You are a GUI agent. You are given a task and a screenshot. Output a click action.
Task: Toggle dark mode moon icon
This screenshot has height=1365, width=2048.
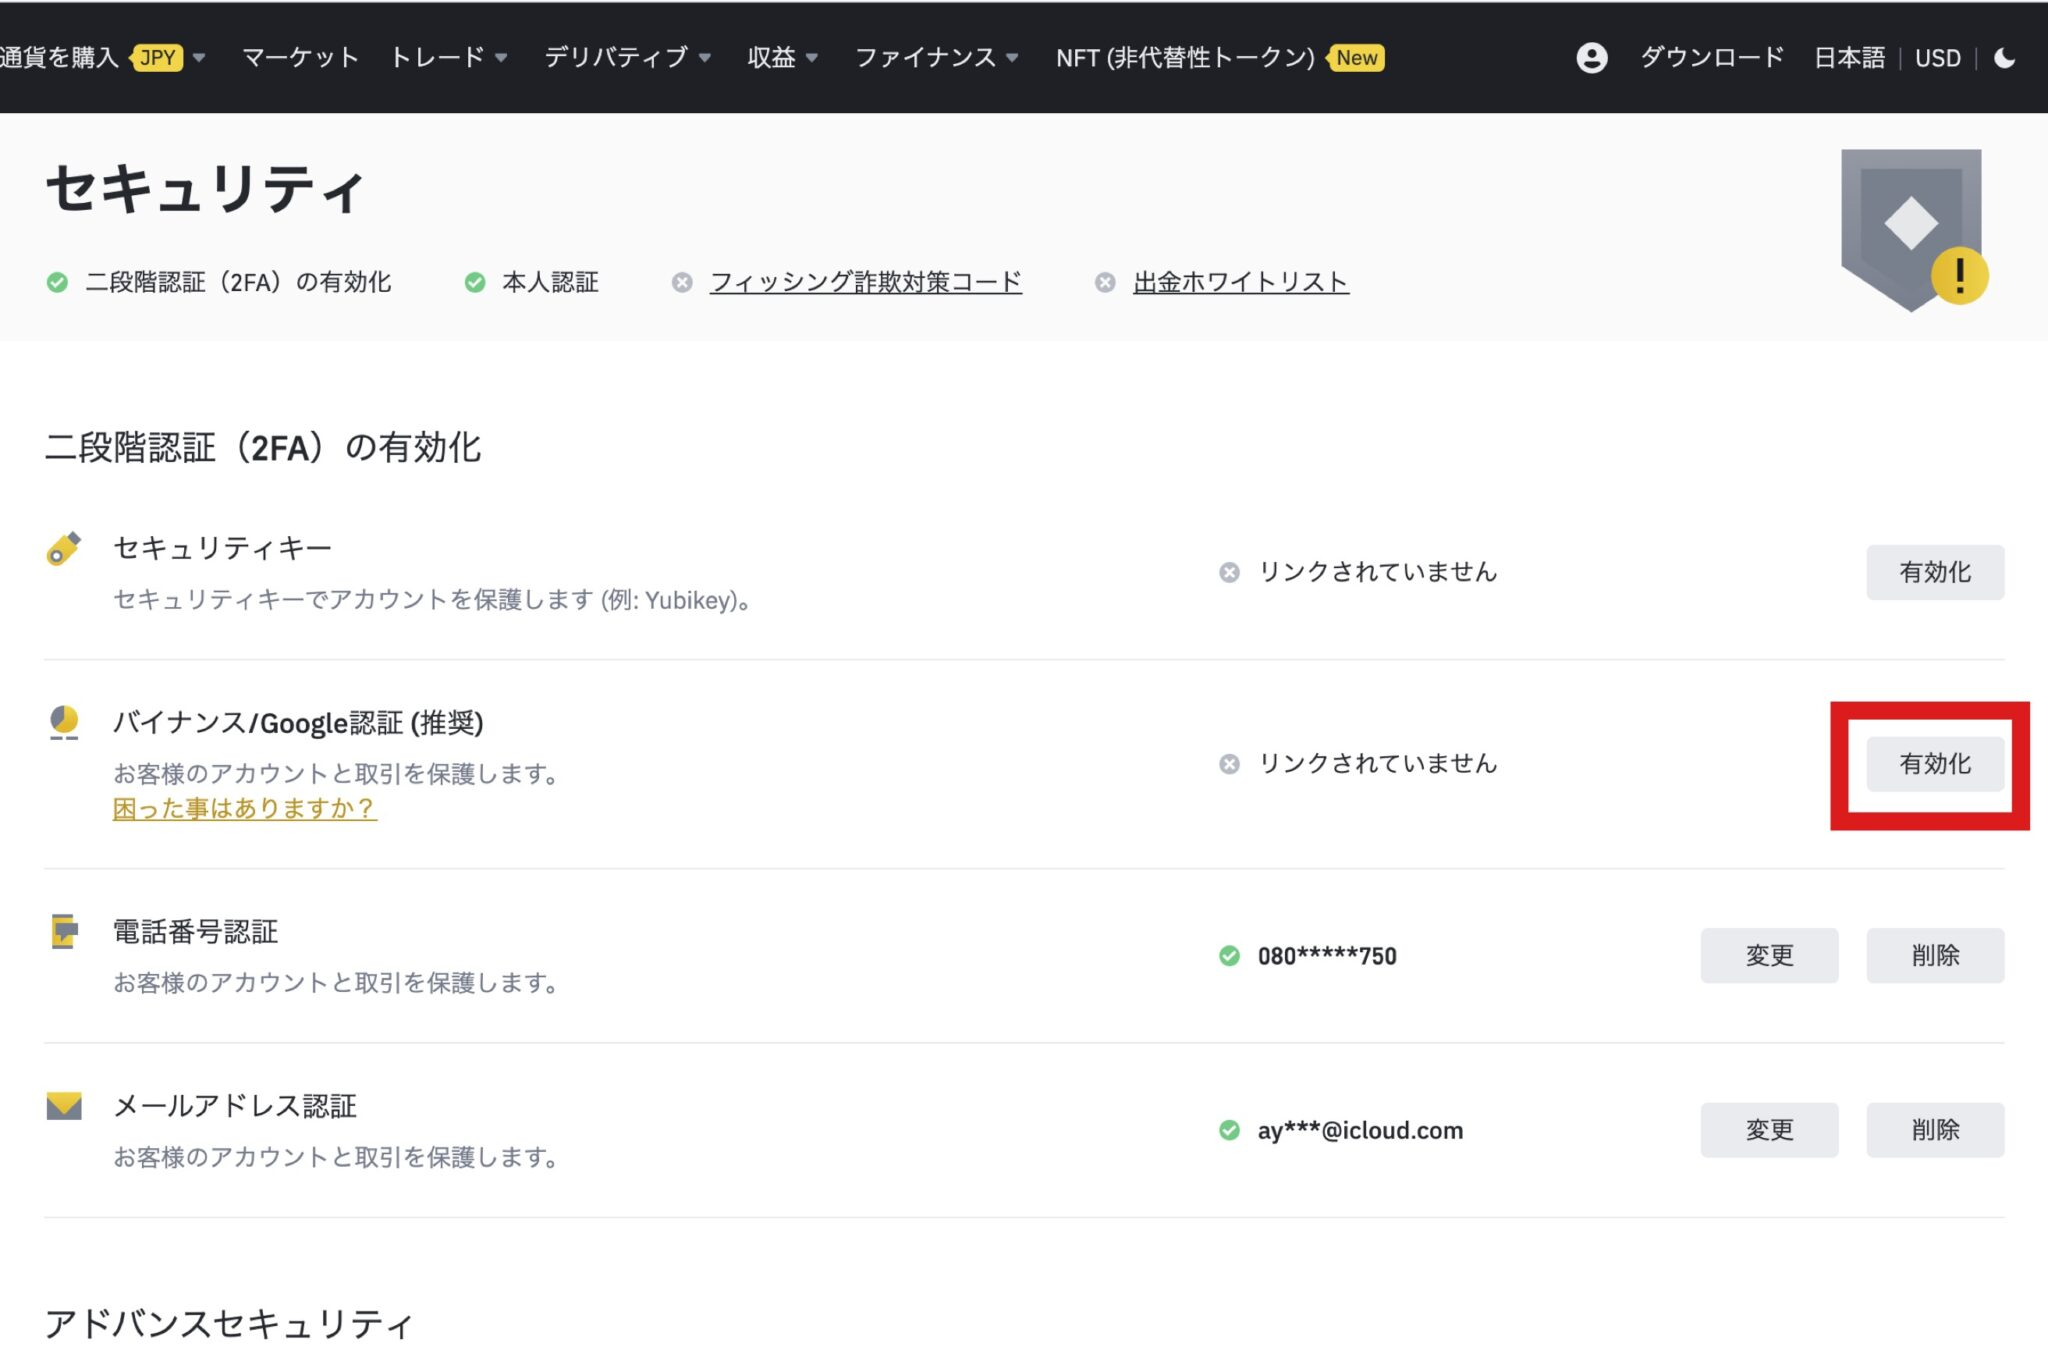click(x=2004, y=58)
